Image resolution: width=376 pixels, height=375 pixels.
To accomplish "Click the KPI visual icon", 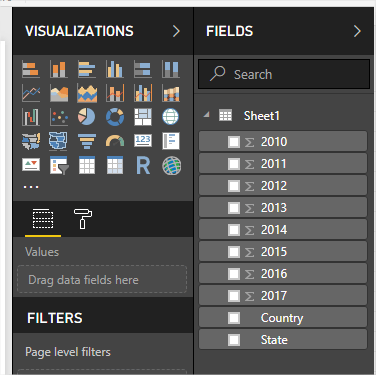I will point(31,165).
